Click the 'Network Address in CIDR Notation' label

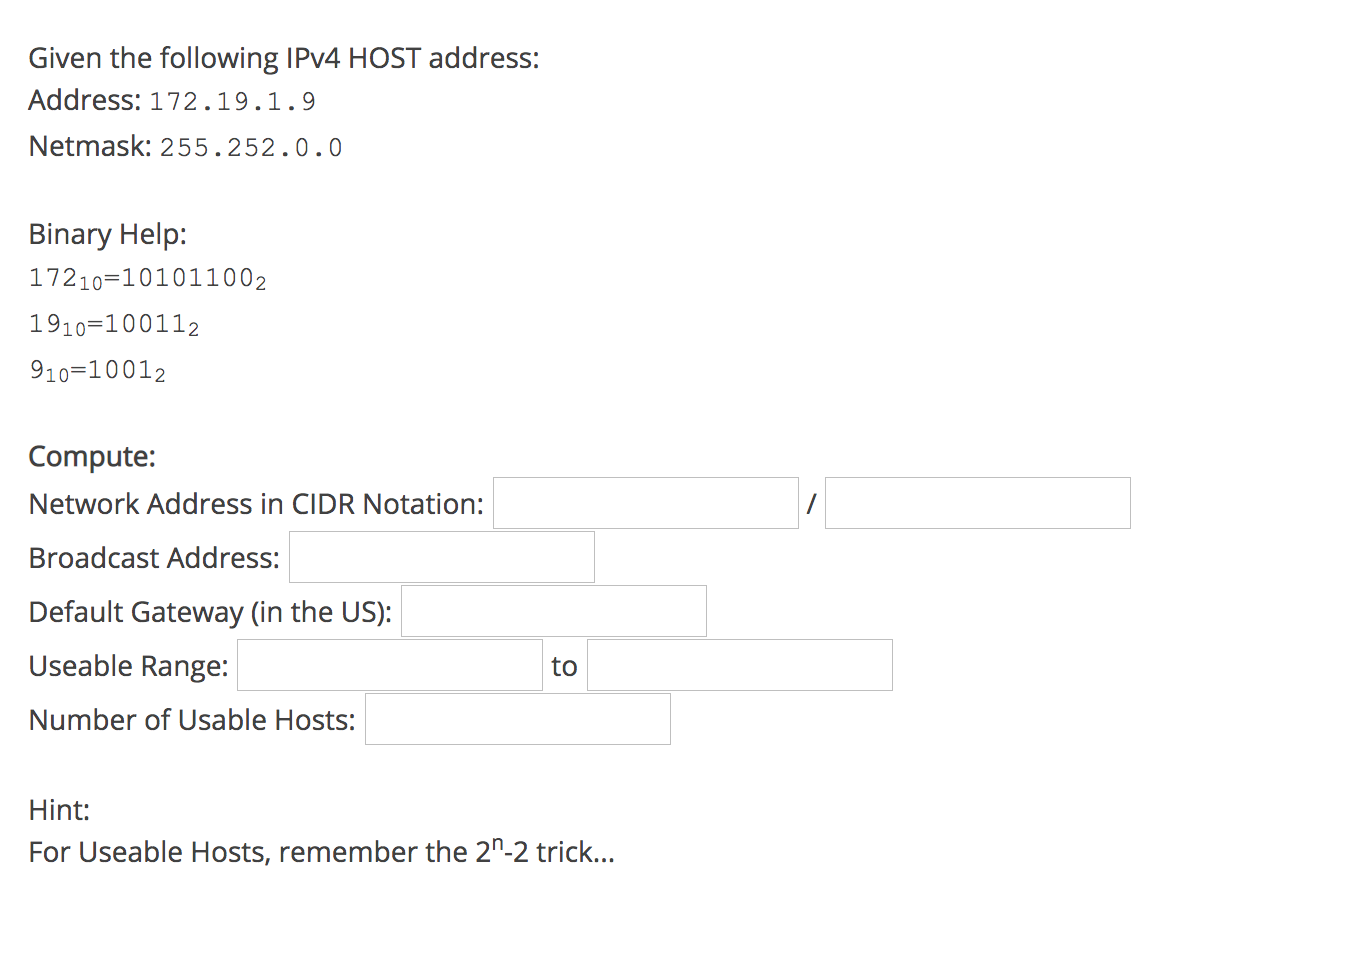click(x=256, y=504)
